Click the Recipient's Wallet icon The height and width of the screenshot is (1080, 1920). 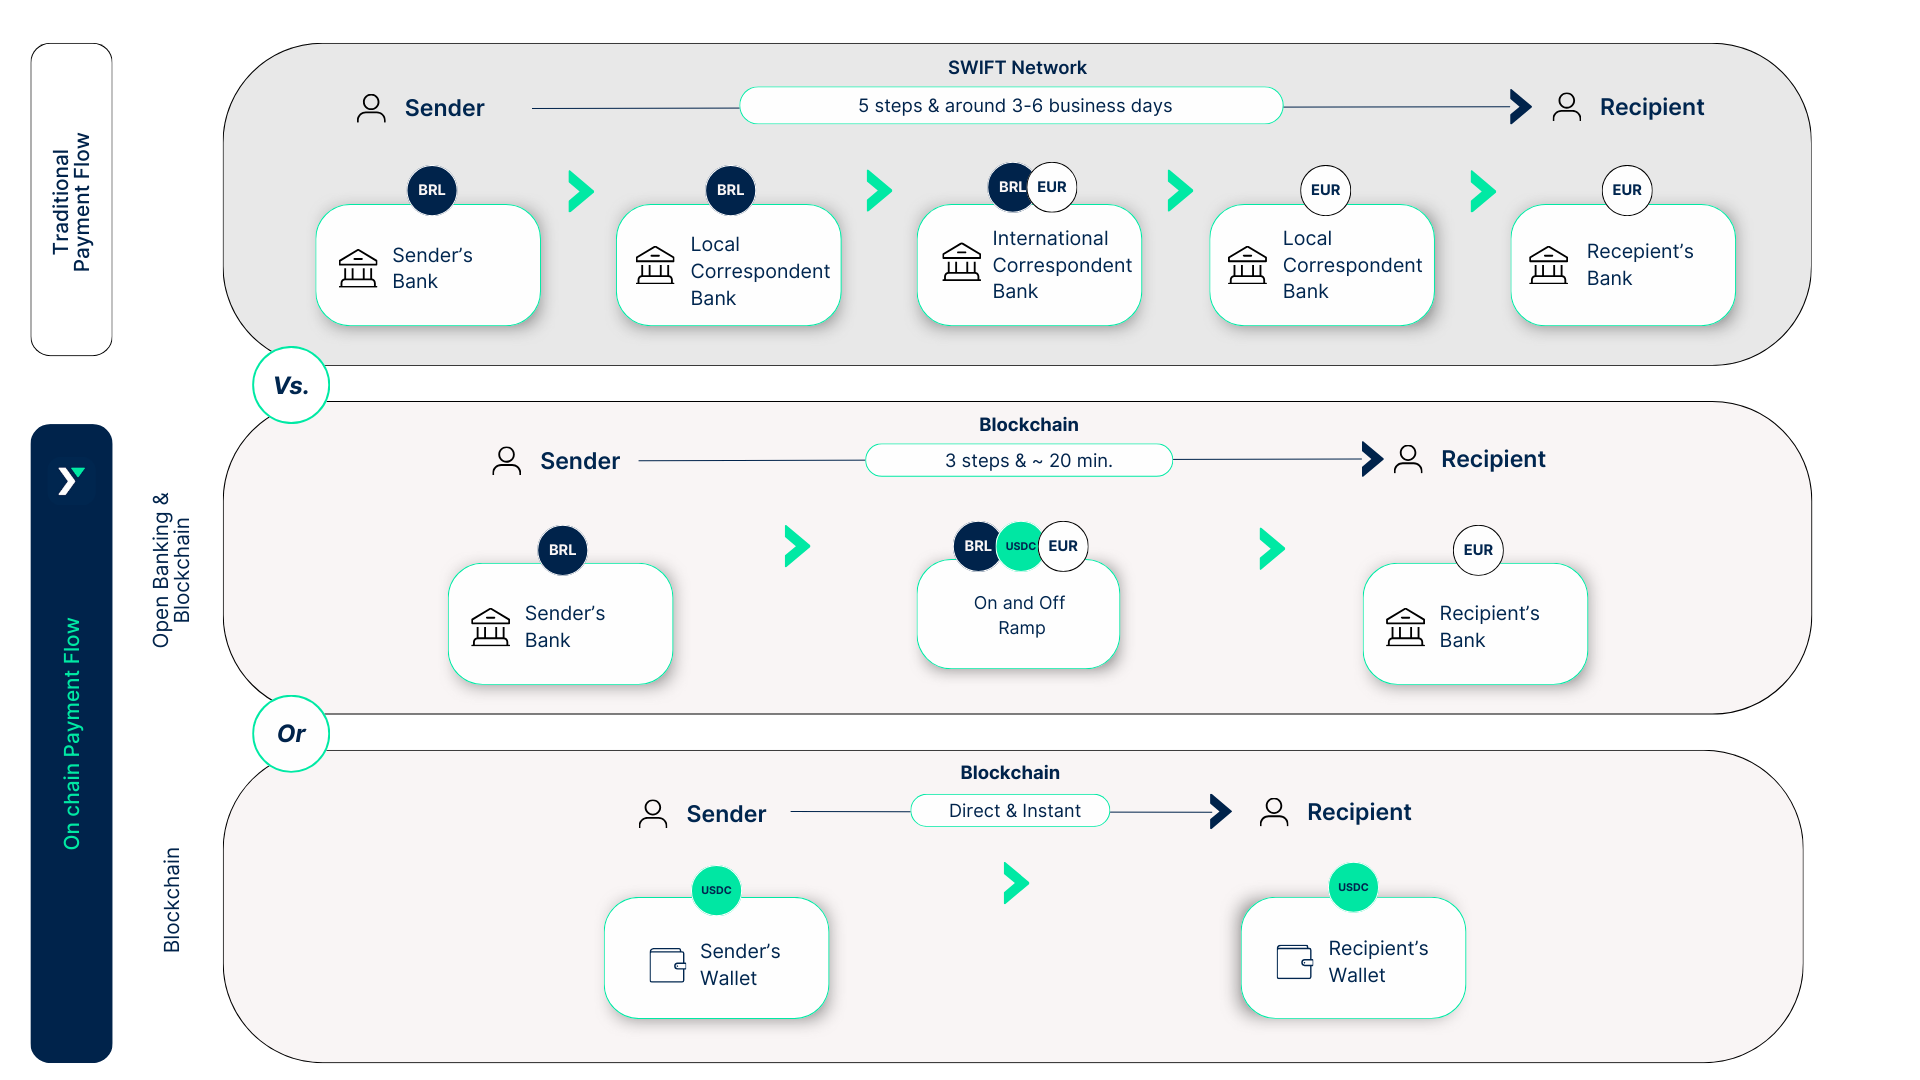point(1295,961)
